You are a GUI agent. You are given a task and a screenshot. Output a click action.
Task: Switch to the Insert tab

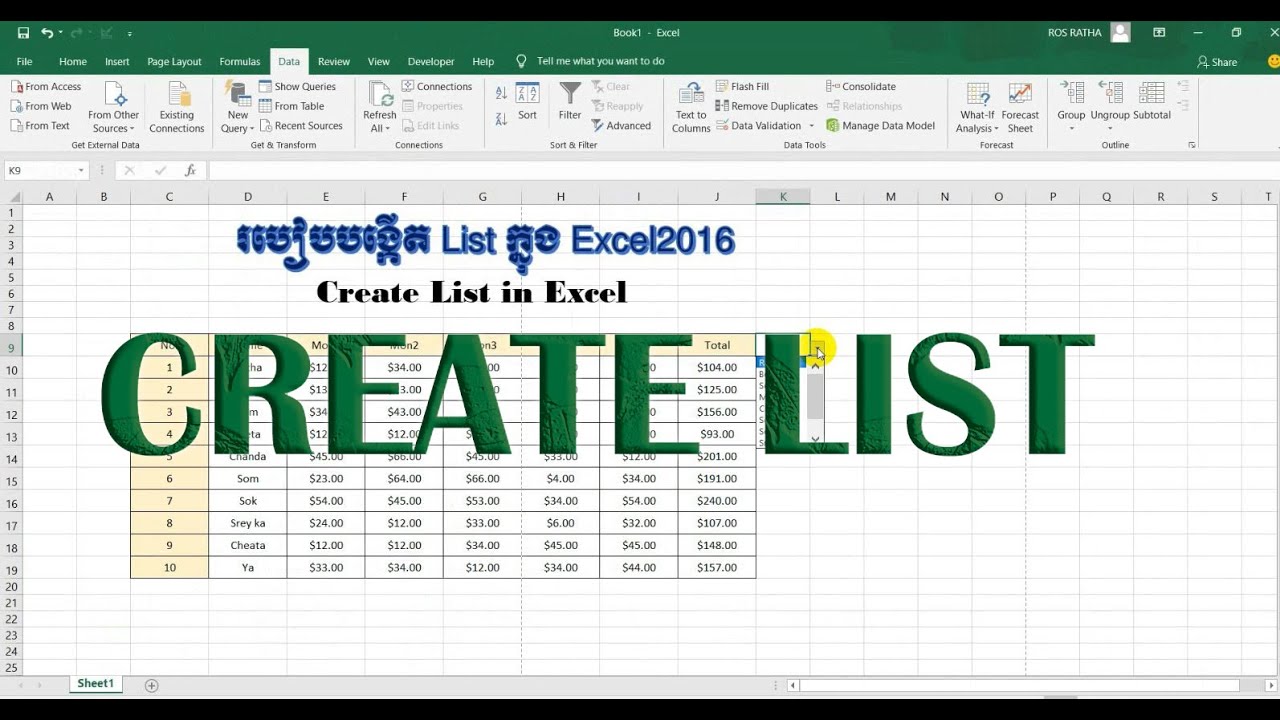coord(117,61)
